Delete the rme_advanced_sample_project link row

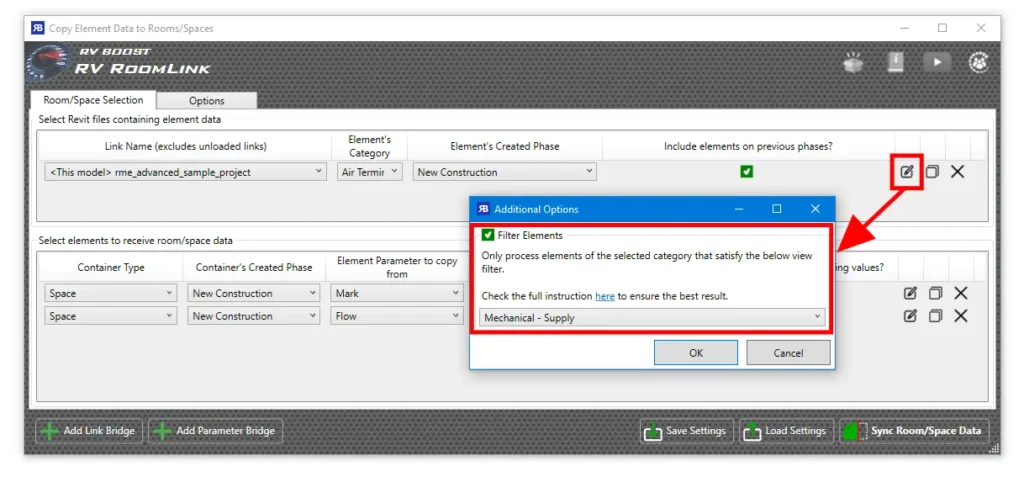click(957, 172)
